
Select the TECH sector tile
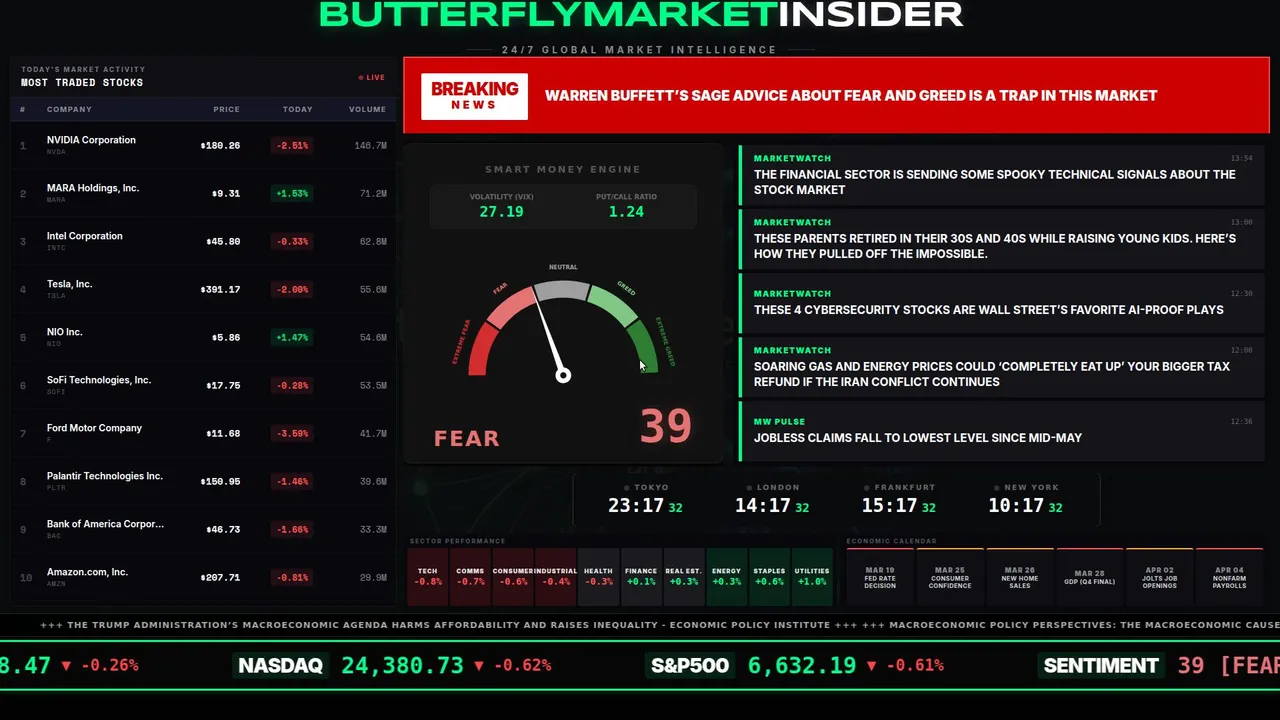(x=428, y=577)
